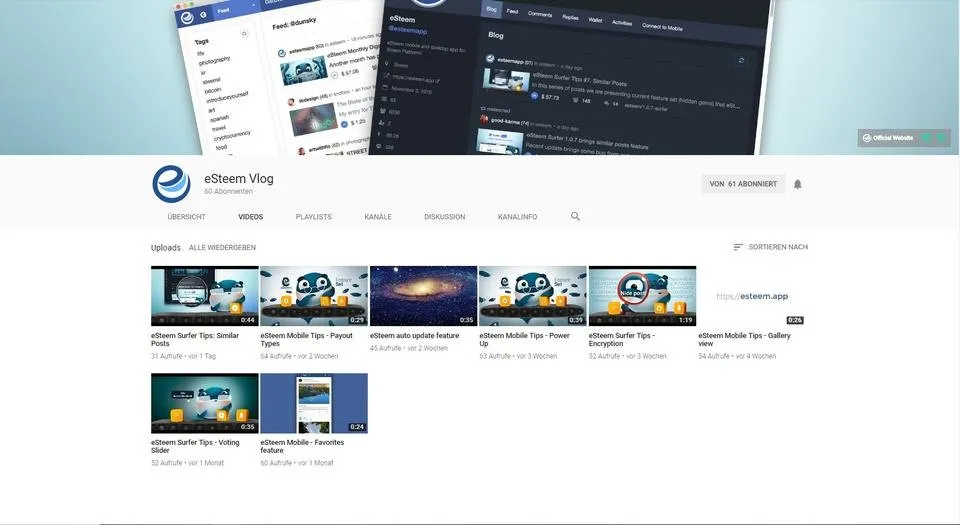The image size is (960, 525).
Task: Click title eSteem Mobile Tips - Payout Types
Action: 306,340
